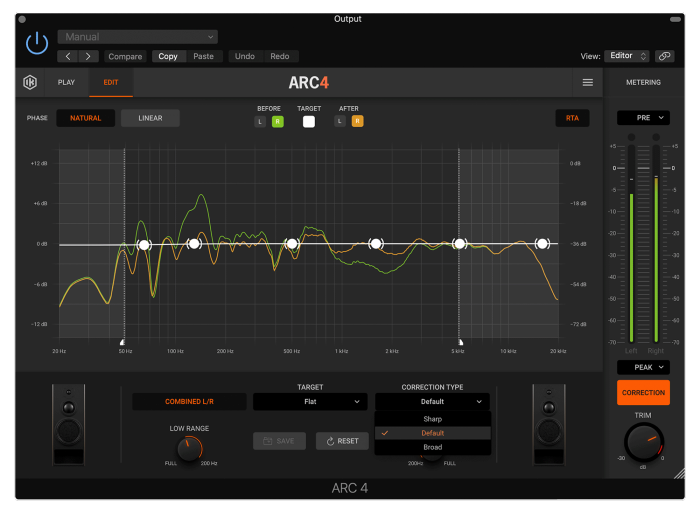Open the PRE metering dropdown
Viewport: 700px width, 517px height.
[643, 117]
